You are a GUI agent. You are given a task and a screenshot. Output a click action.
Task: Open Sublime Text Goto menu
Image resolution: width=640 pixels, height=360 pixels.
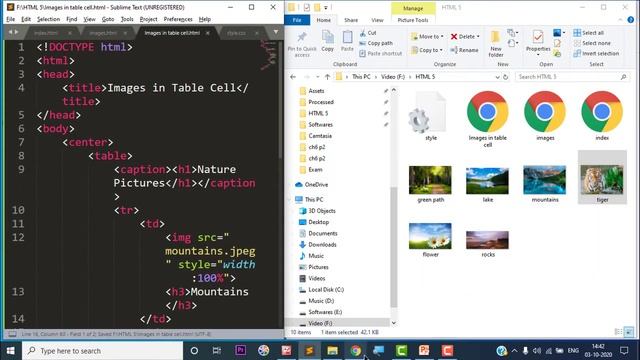(108, 19)
